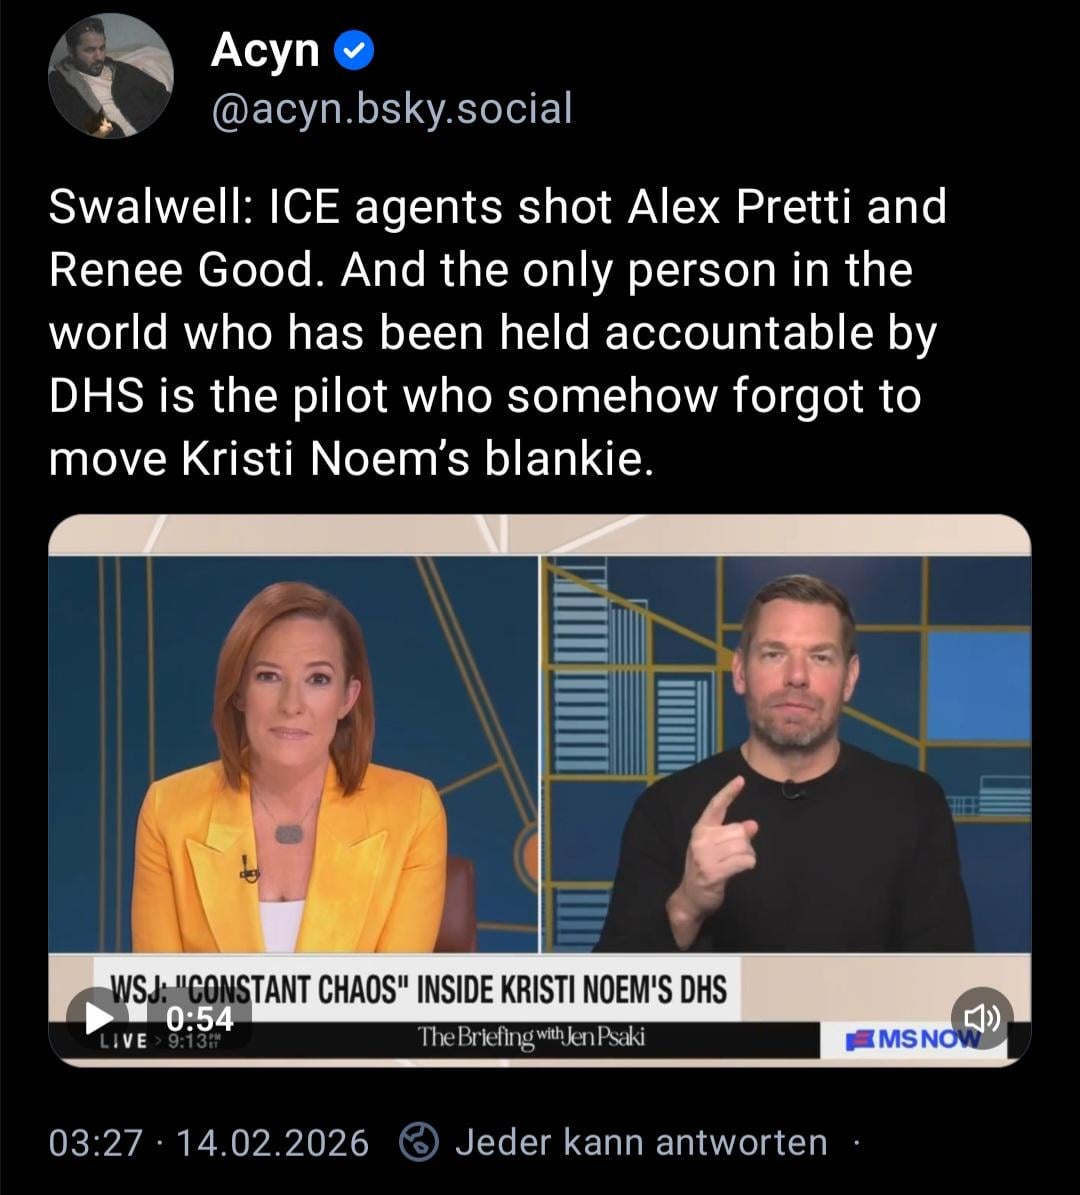Tap the reply-permission icon beside 'Jeder kann antworten'
Viewport: 1080px width, 1195px height.
419,1142
